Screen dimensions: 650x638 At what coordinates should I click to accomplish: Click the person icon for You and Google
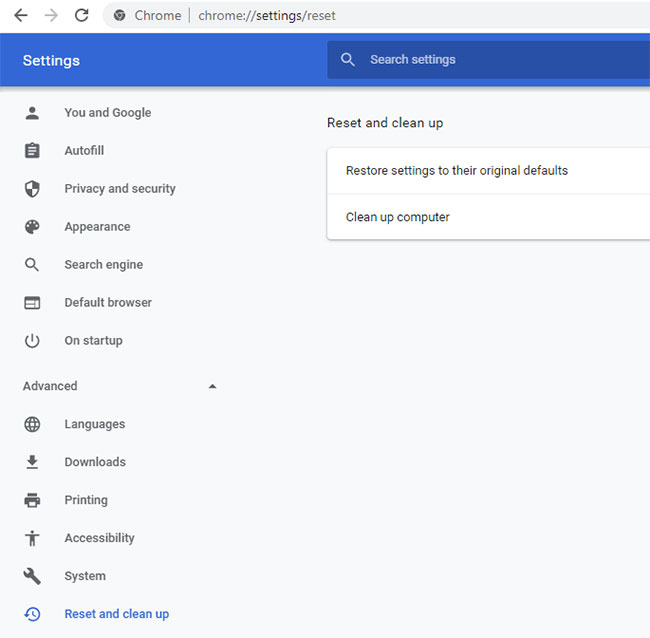(32, 113)
